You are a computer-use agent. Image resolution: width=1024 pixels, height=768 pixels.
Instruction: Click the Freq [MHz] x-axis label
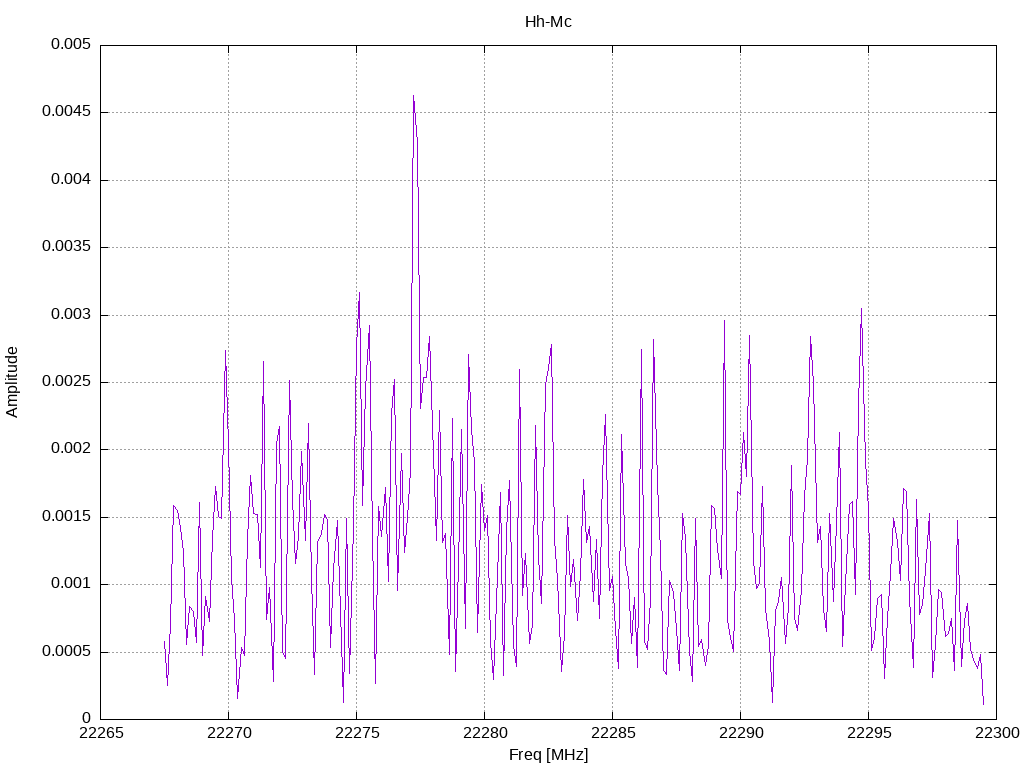[548, 754]
